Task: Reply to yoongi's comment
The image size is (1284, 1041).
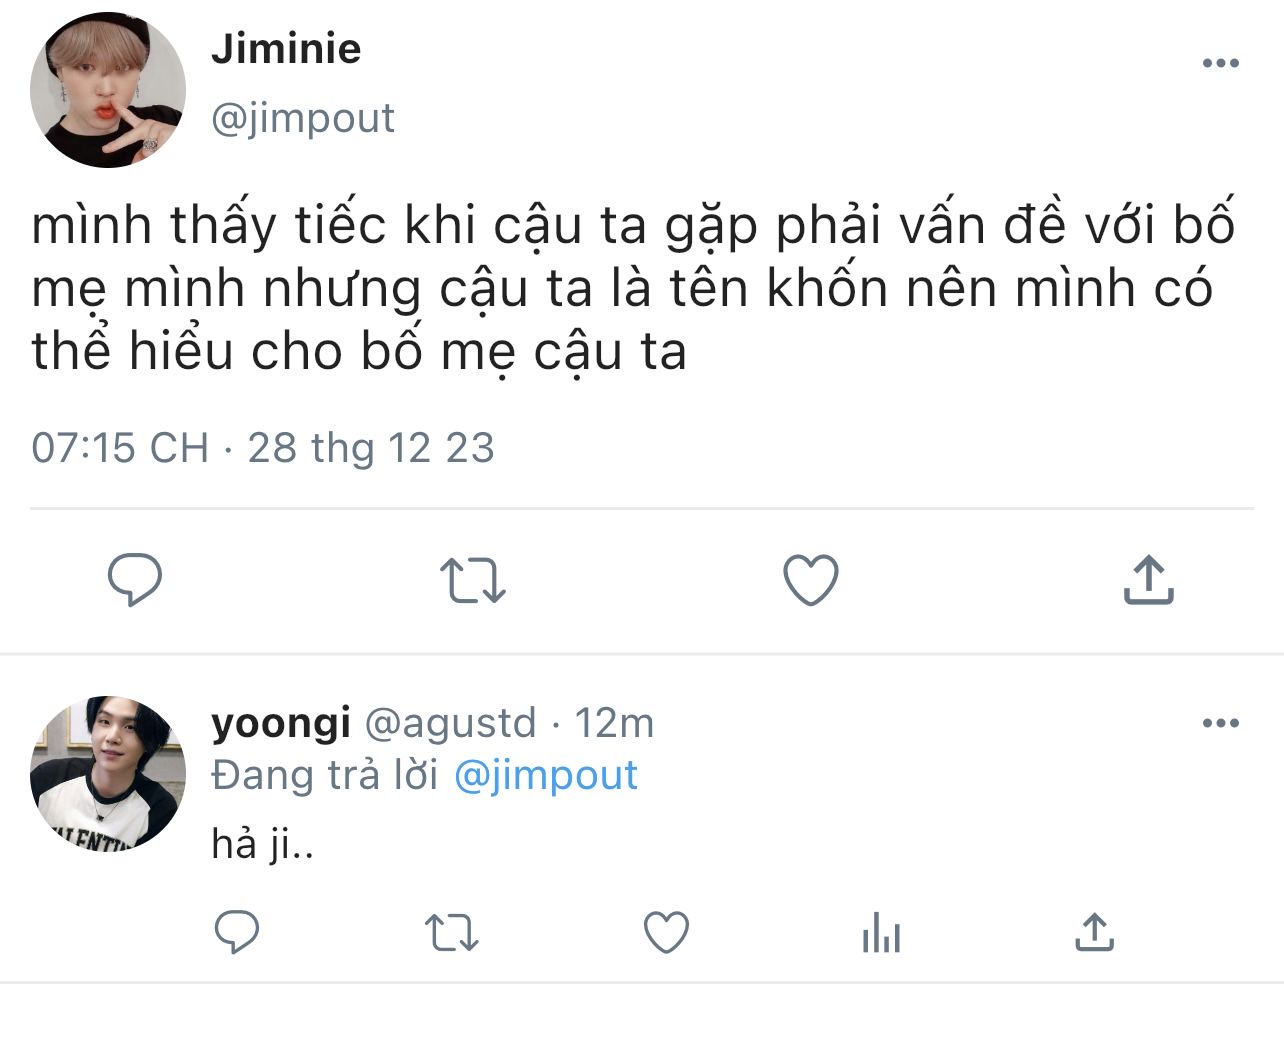Action: point(237,933)
